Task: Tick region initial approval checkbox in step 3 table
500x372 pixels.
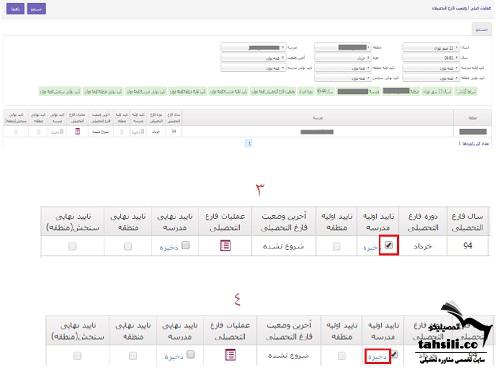Action: click(337, 246)
